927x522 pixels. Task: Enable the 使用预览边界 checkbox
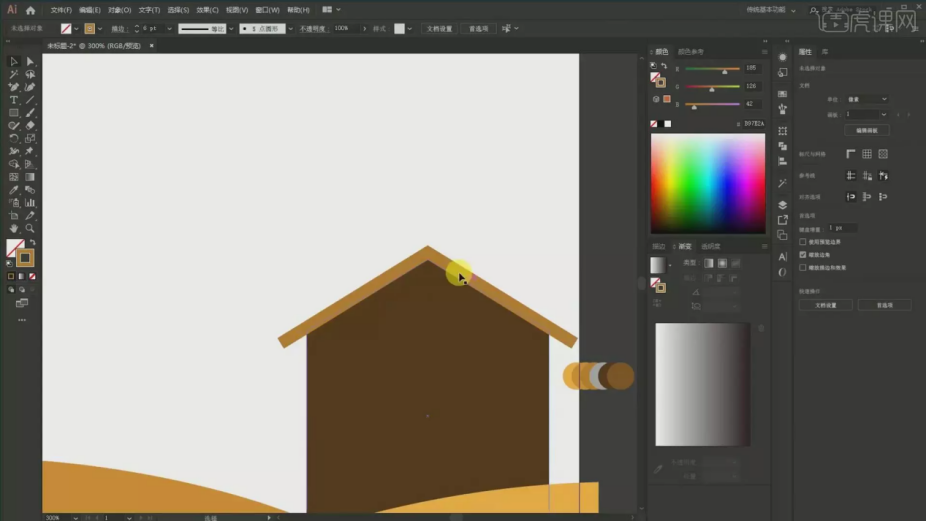[803, 241]
